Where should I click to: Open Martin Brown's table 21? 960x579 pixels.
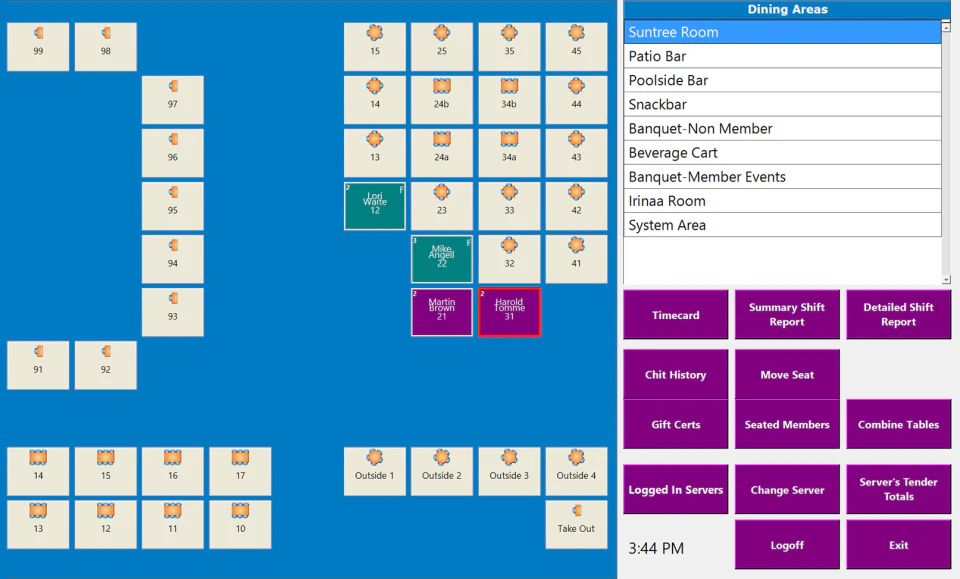pos(442,312)
